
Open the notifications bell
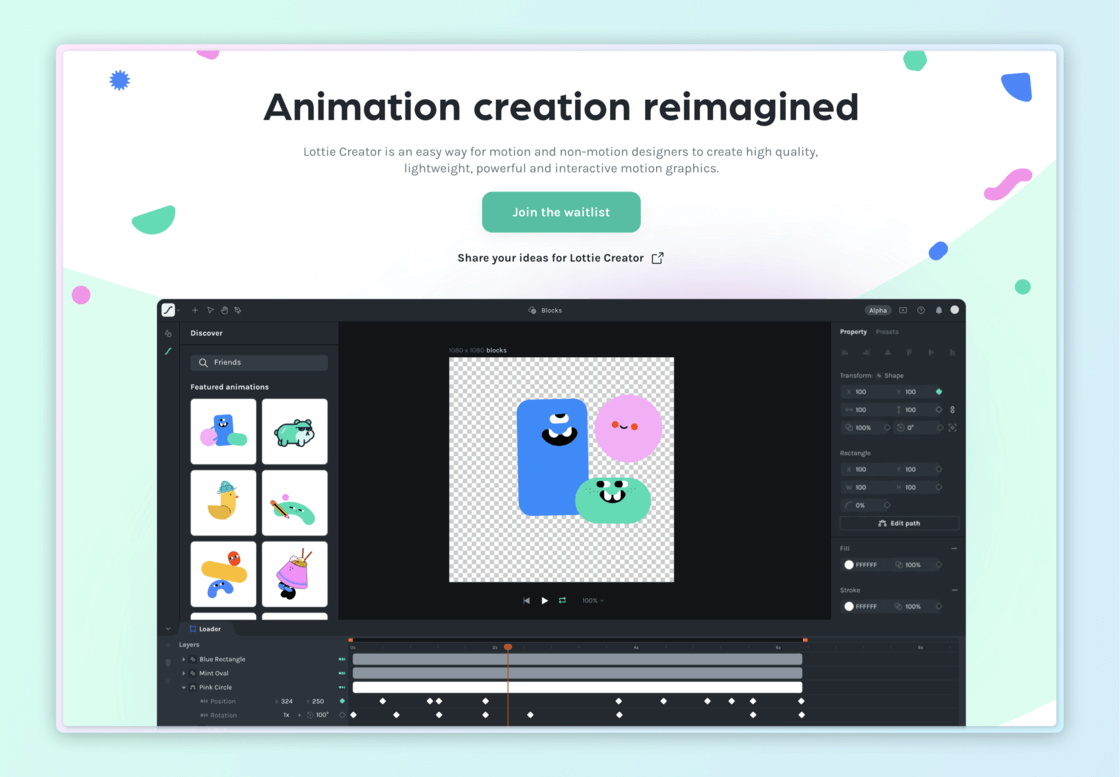pyautogui.click(x=939, y=310)
